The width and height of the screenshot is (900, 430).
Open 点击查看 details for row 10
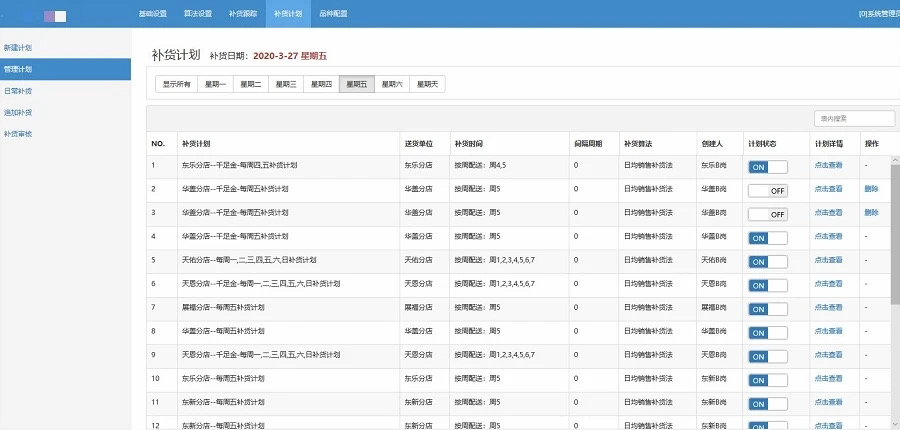coord(828,378)
